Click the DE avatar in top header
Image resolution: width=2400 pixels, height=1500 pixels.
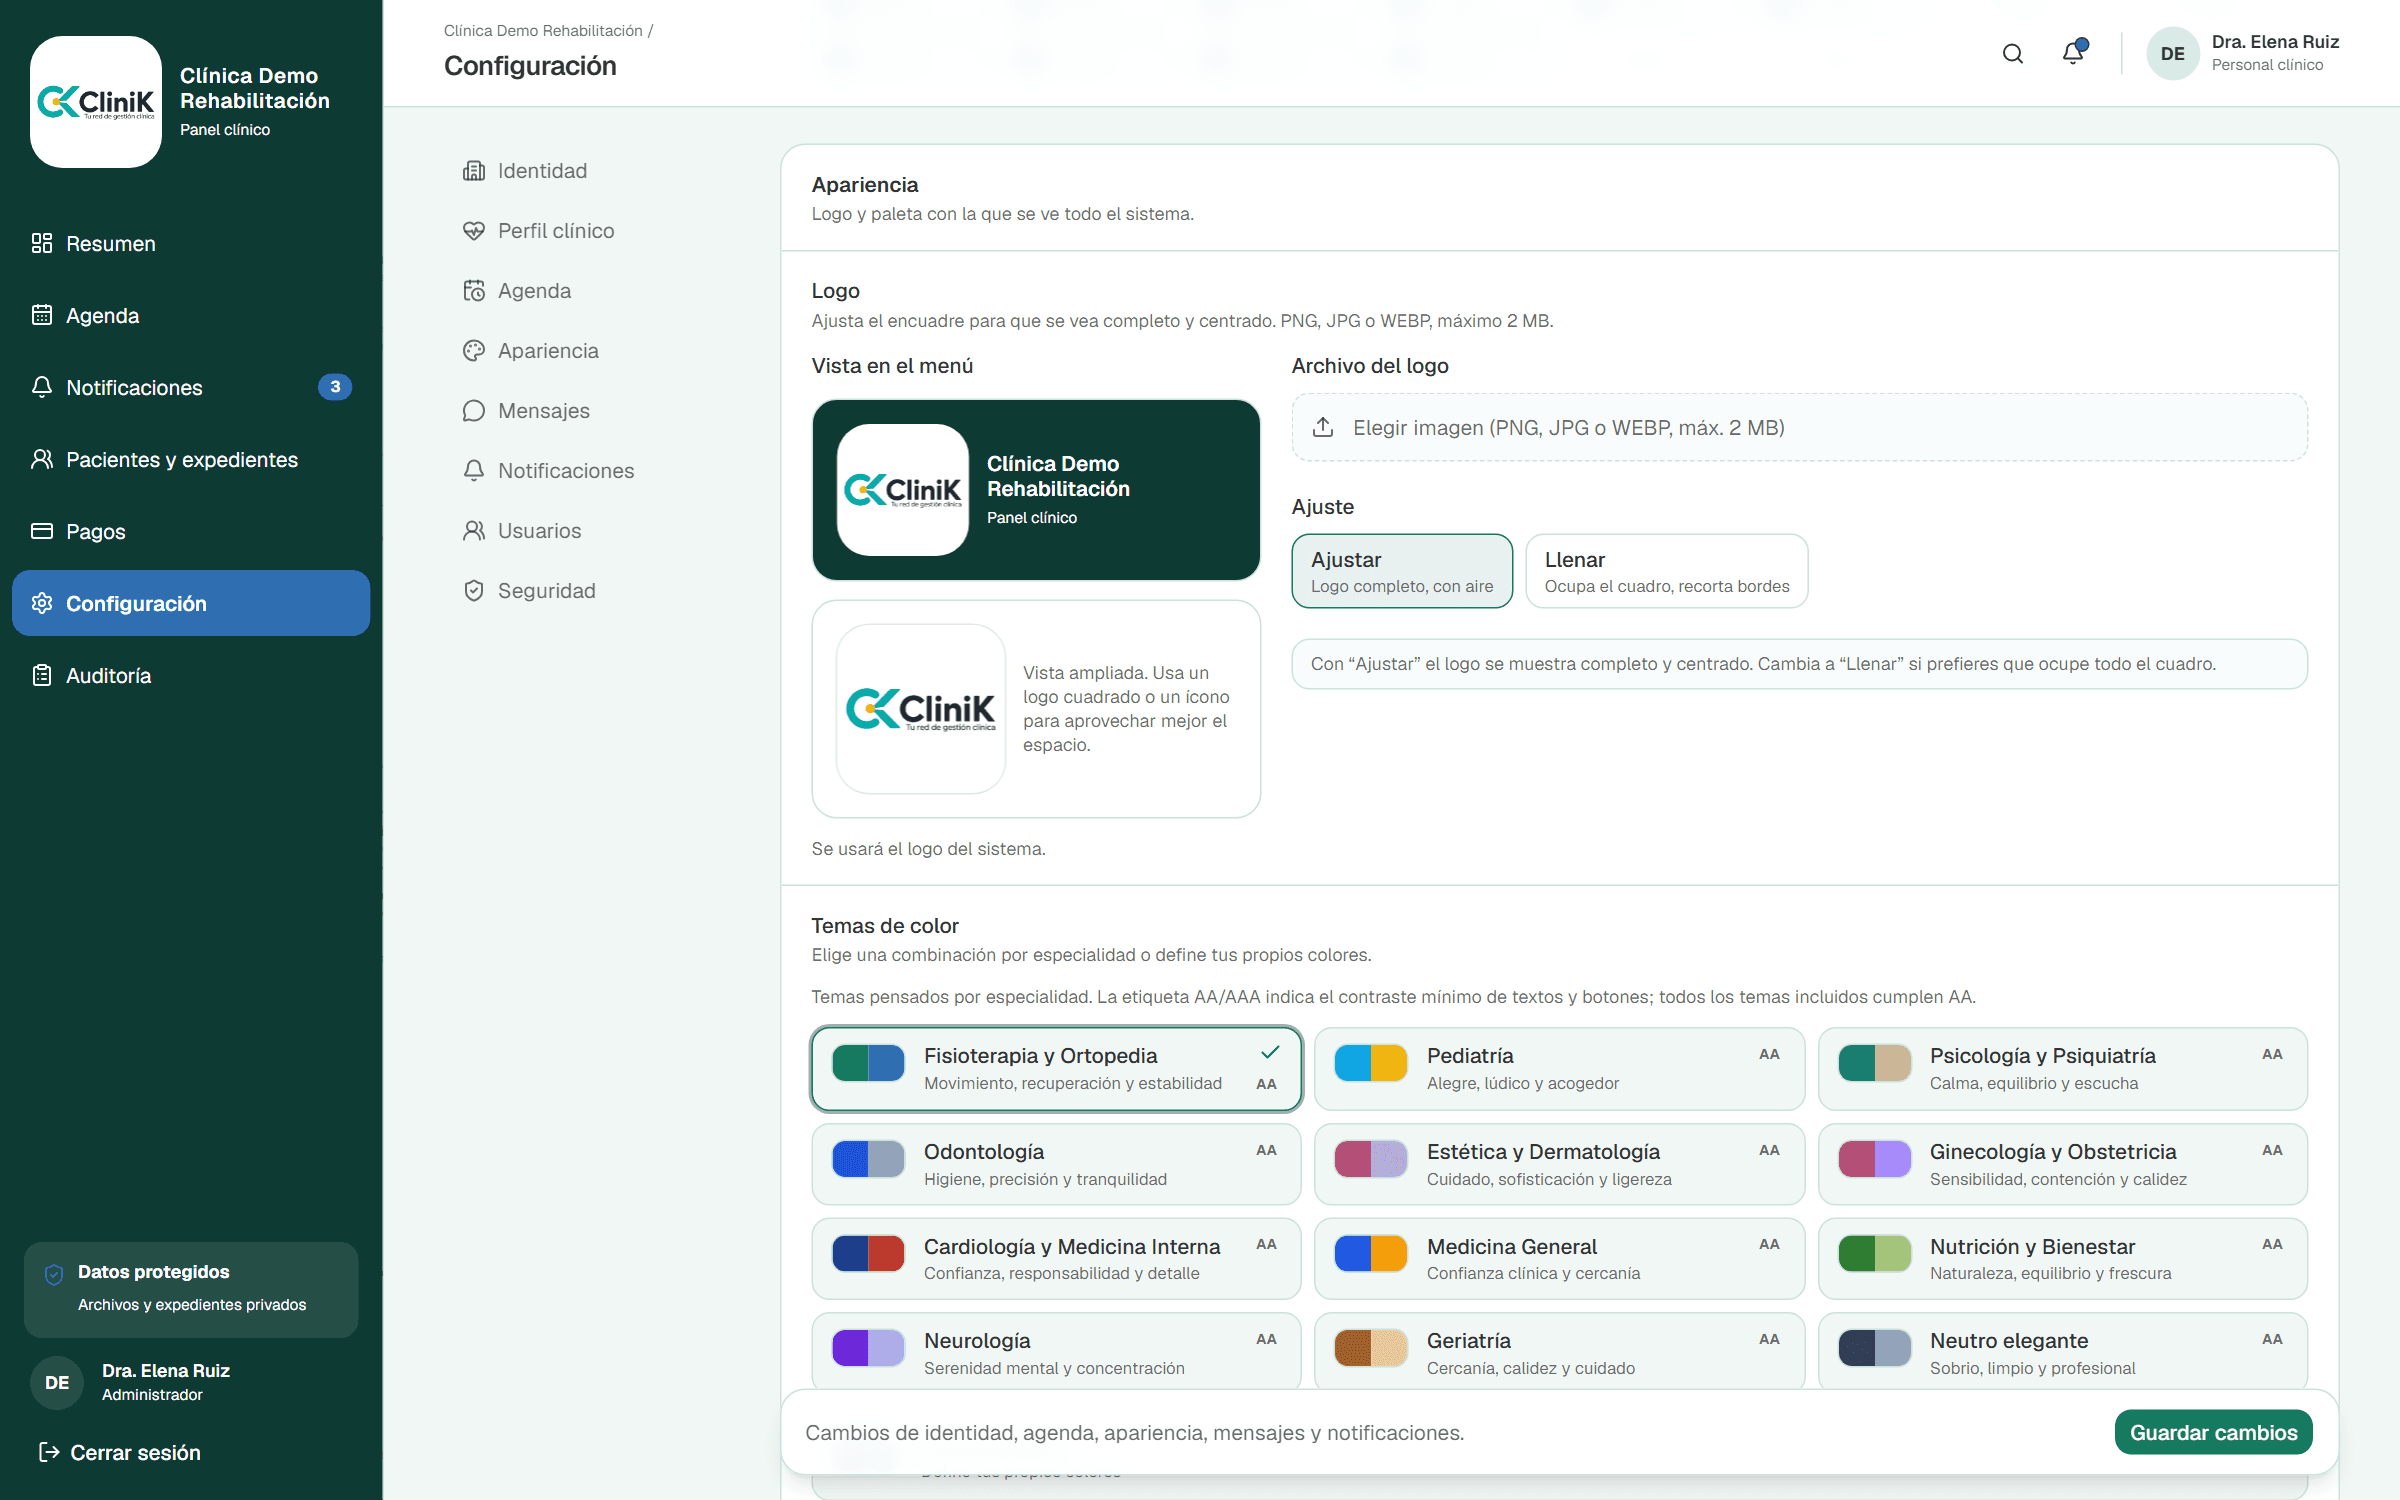[2172, 54]
